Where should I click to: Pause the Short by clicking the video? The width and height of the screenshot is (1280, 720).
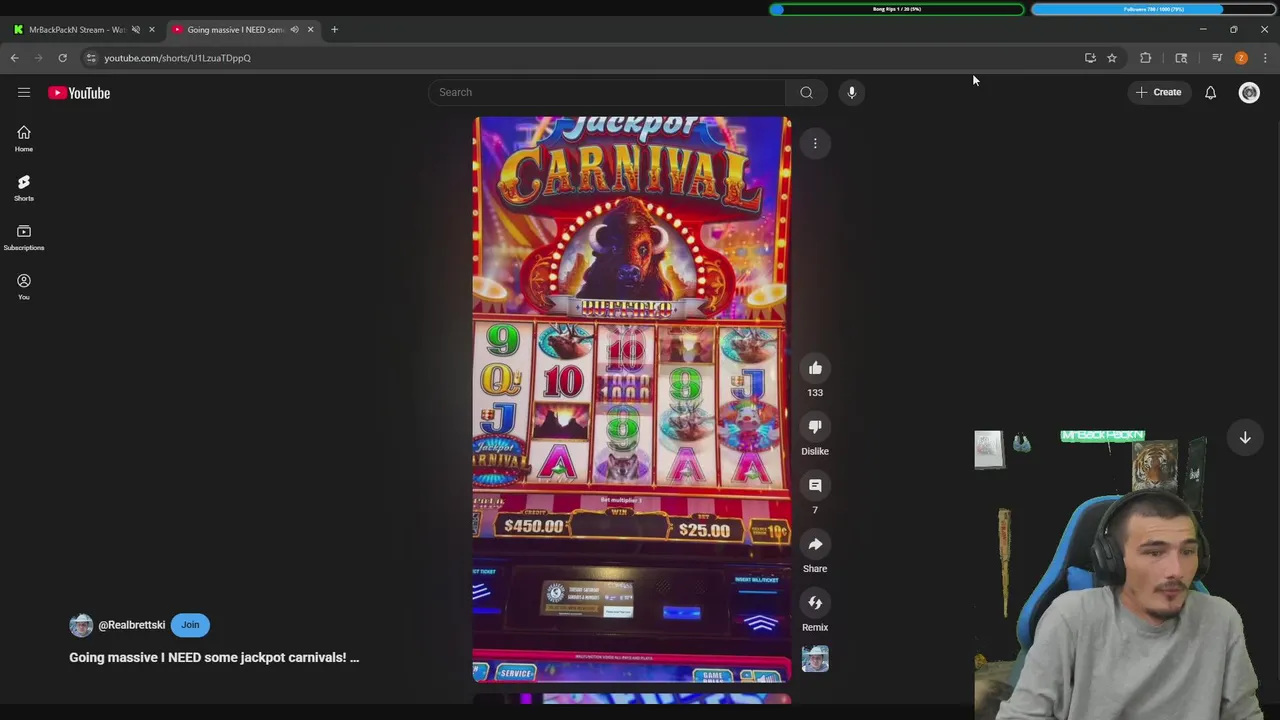click(632, 398)
